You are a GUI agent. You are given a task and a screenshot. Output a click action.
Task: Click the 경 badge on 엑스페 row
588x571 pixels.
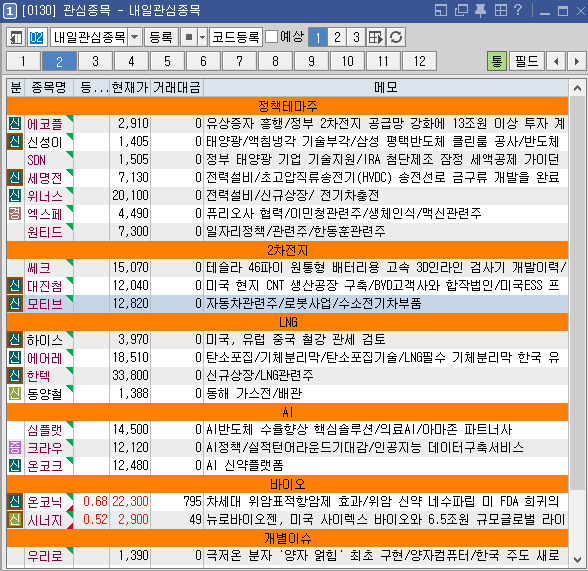15,214
